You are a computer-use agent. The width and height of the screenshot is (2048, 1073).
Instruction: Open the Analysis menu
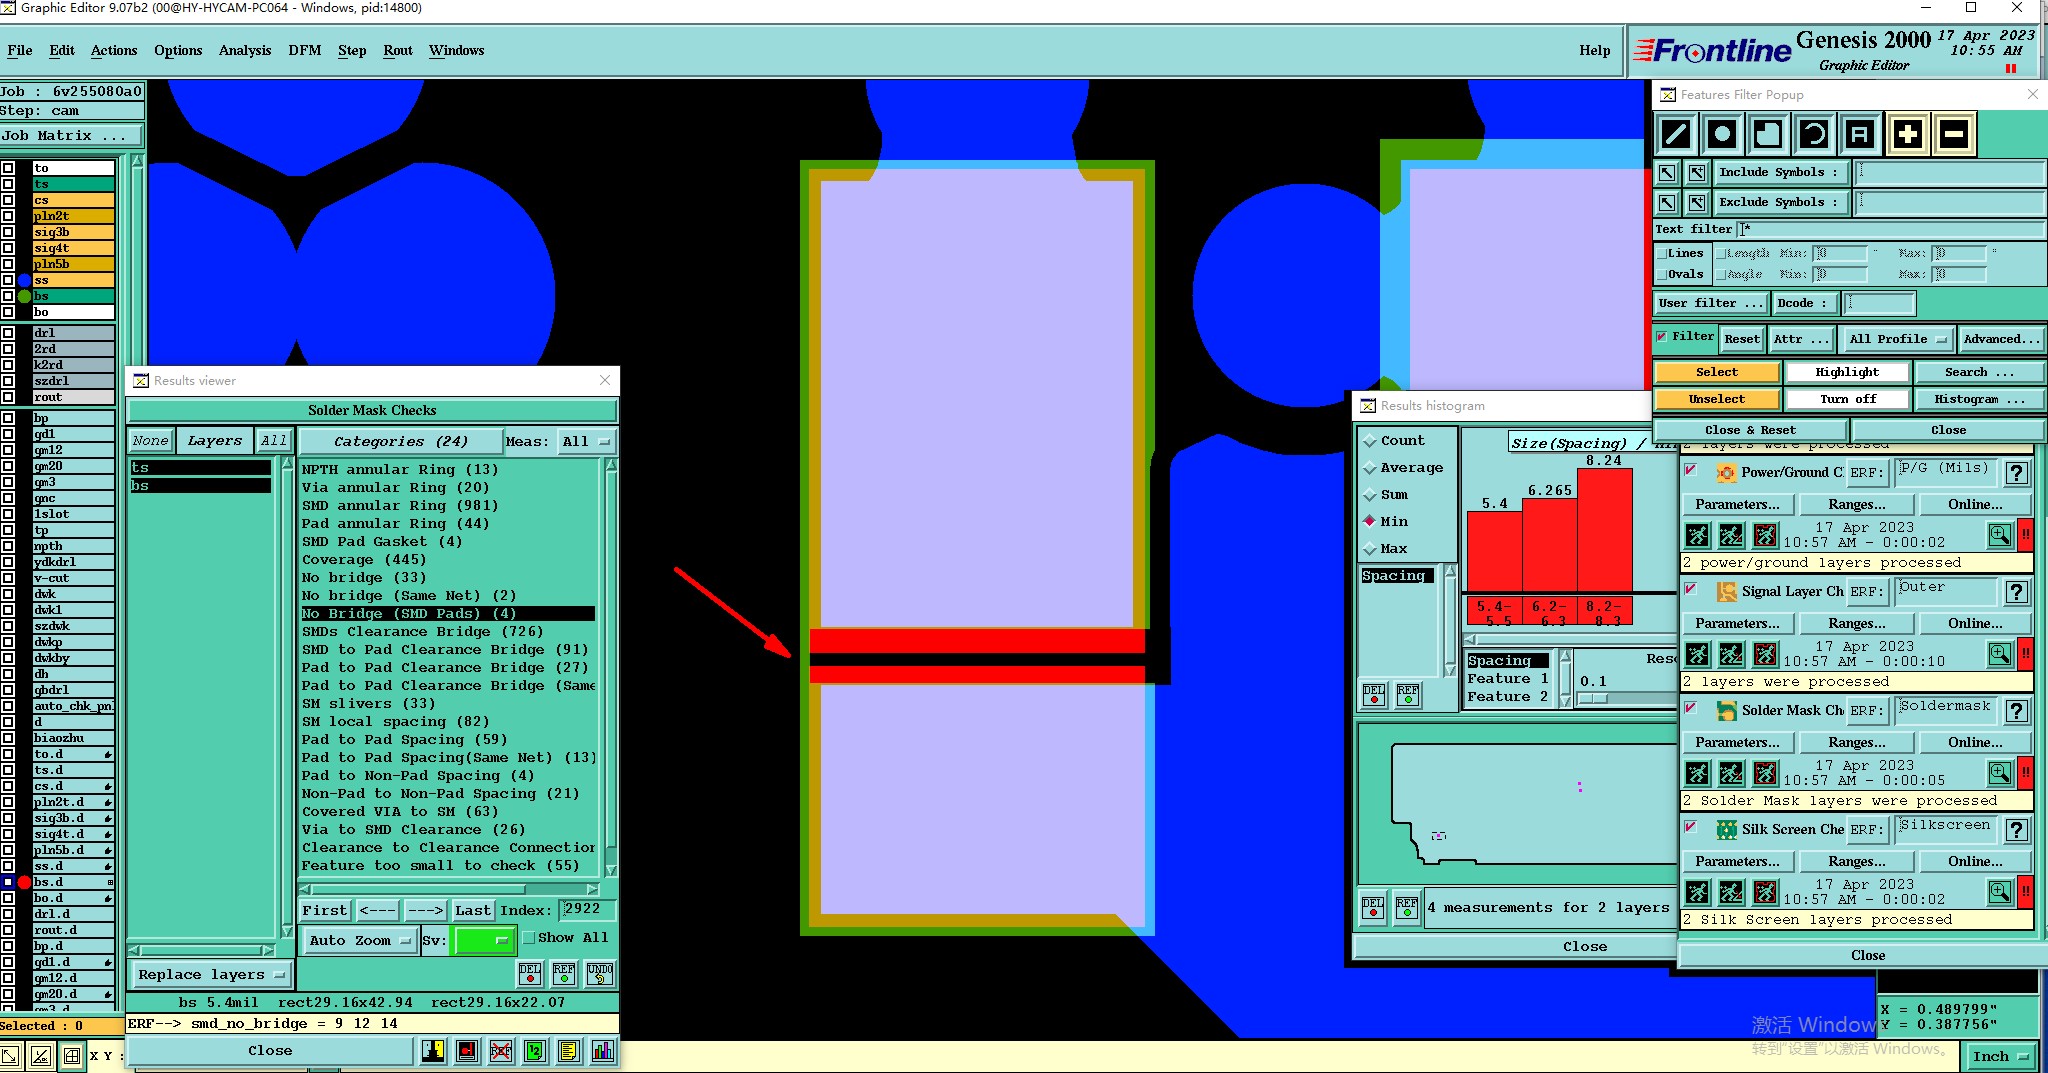(245, 50)
